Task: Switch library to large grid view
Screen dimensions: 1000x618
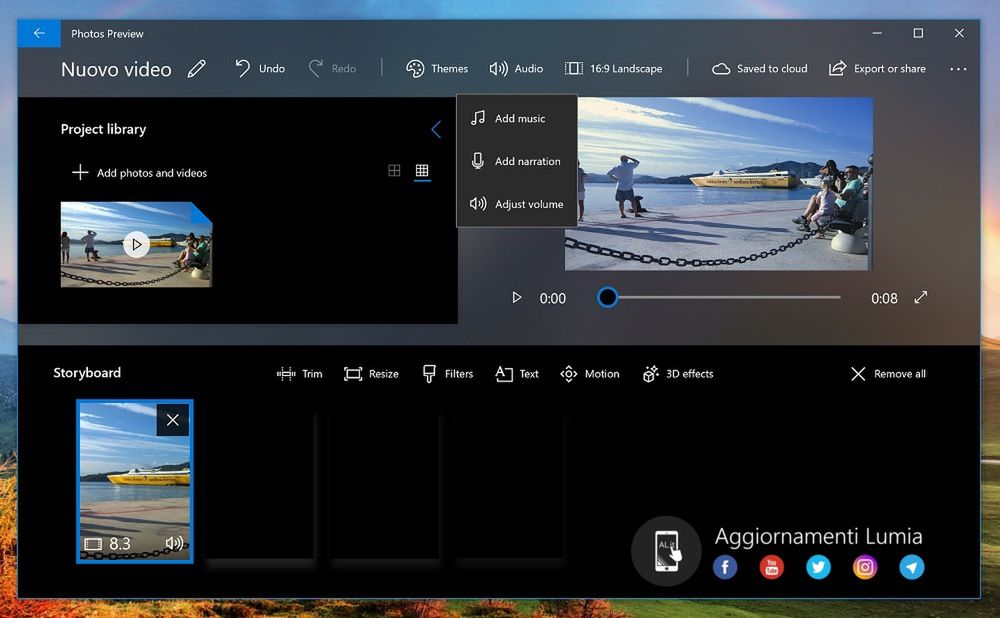Action: (x=394, y=171)
